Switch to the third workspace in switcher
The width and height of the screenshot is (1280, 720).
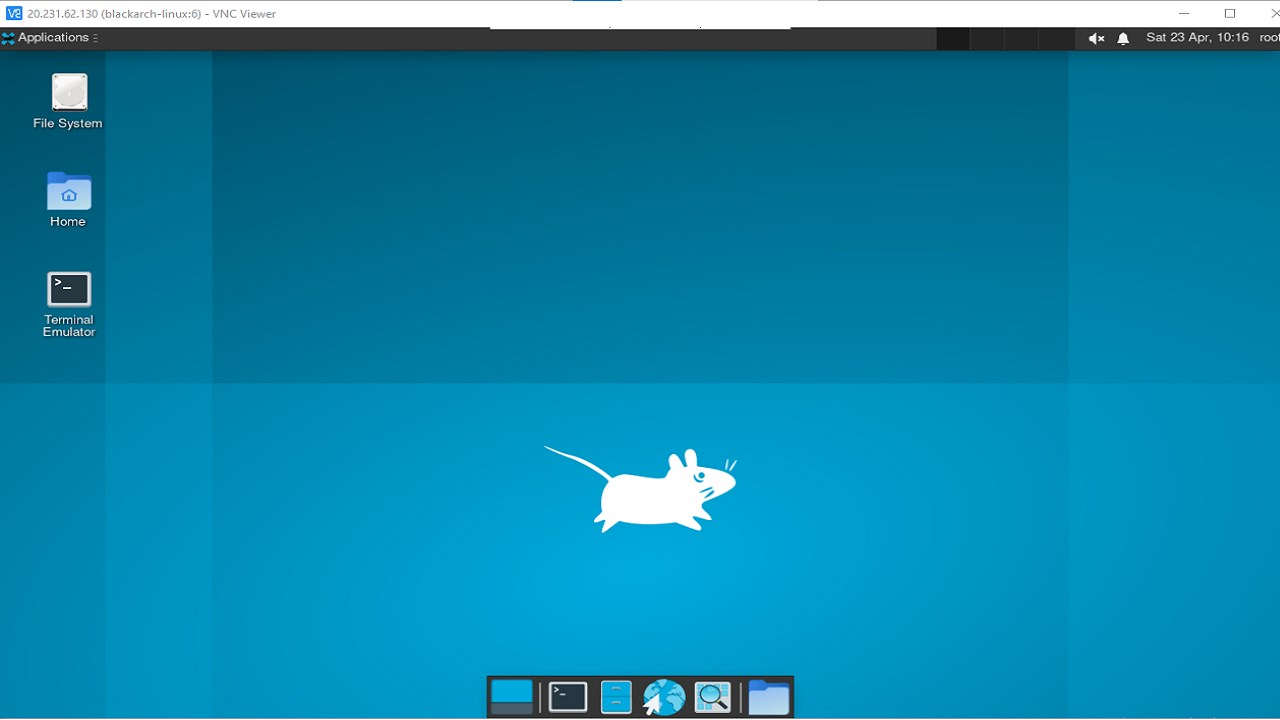point(1021,38)
